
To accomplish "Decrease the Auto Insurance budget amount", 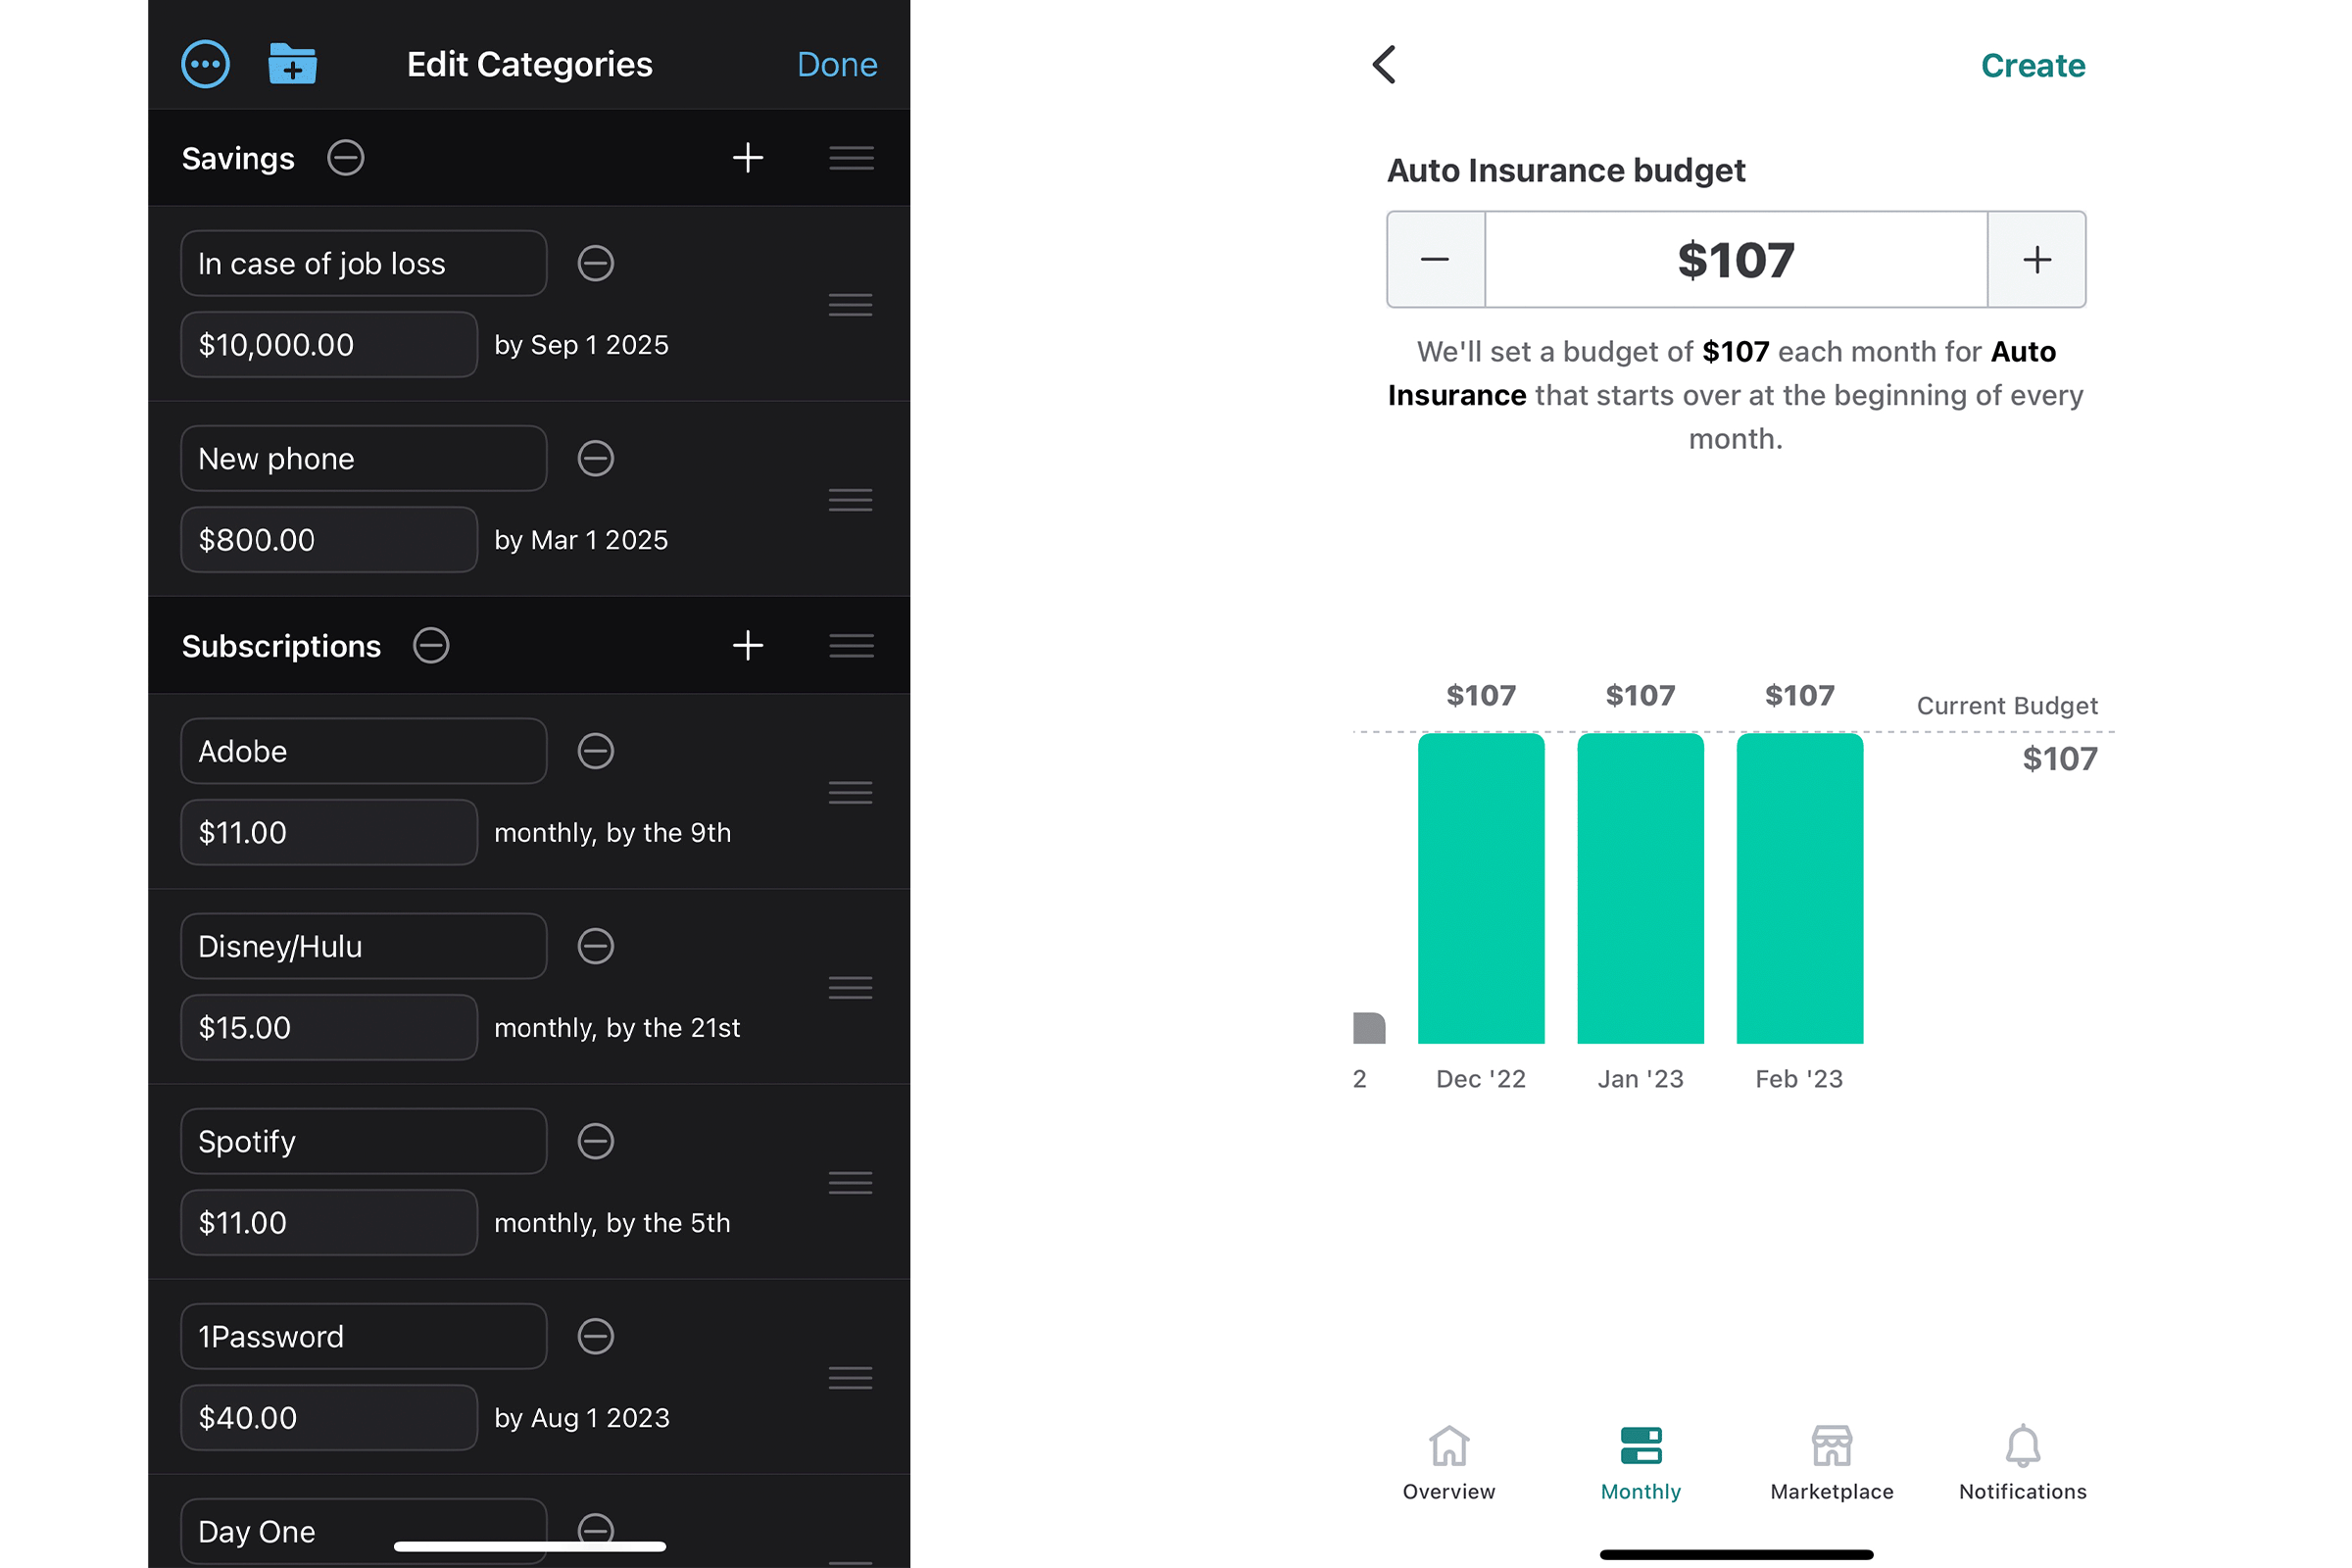I will [x=1435, y=260].
